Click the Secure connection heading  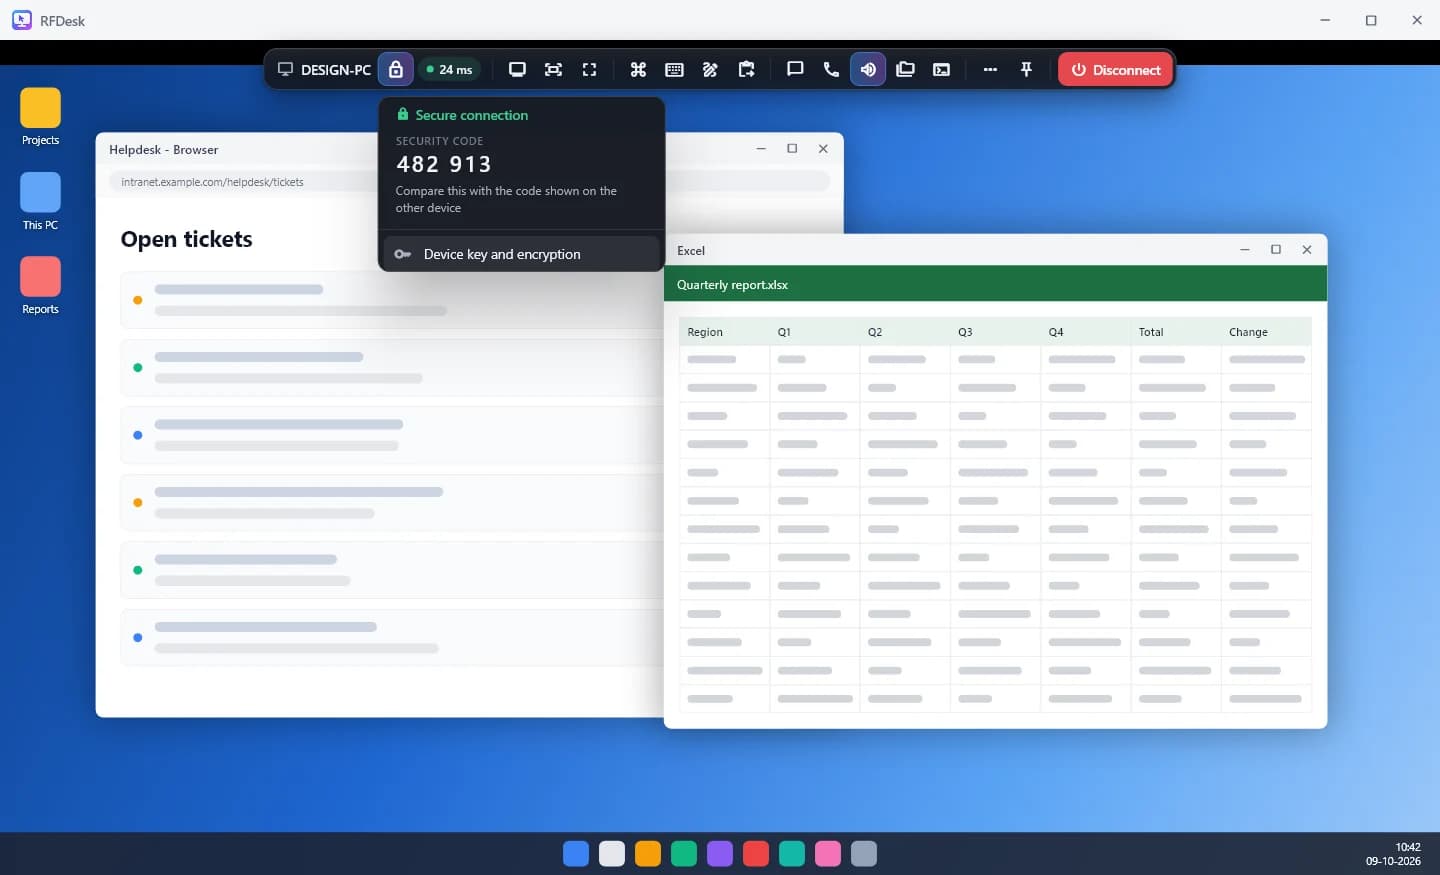tap(472, 115)
